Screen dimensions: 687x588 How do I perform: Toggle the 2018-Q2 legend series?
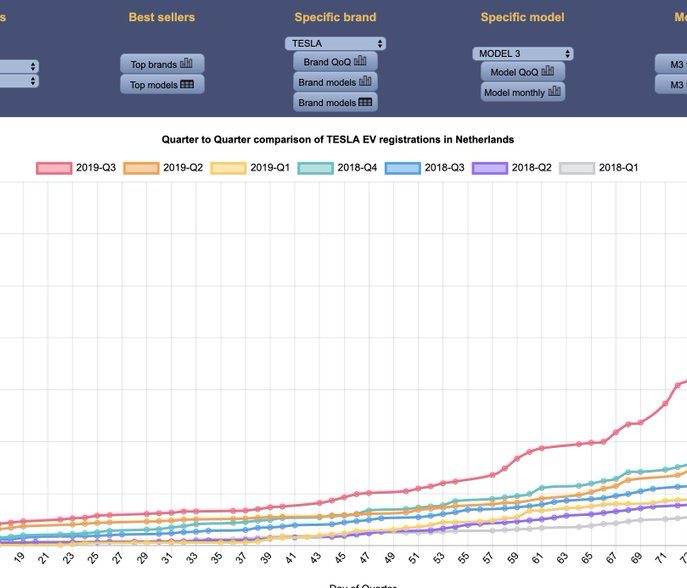(x=512, y=168)
